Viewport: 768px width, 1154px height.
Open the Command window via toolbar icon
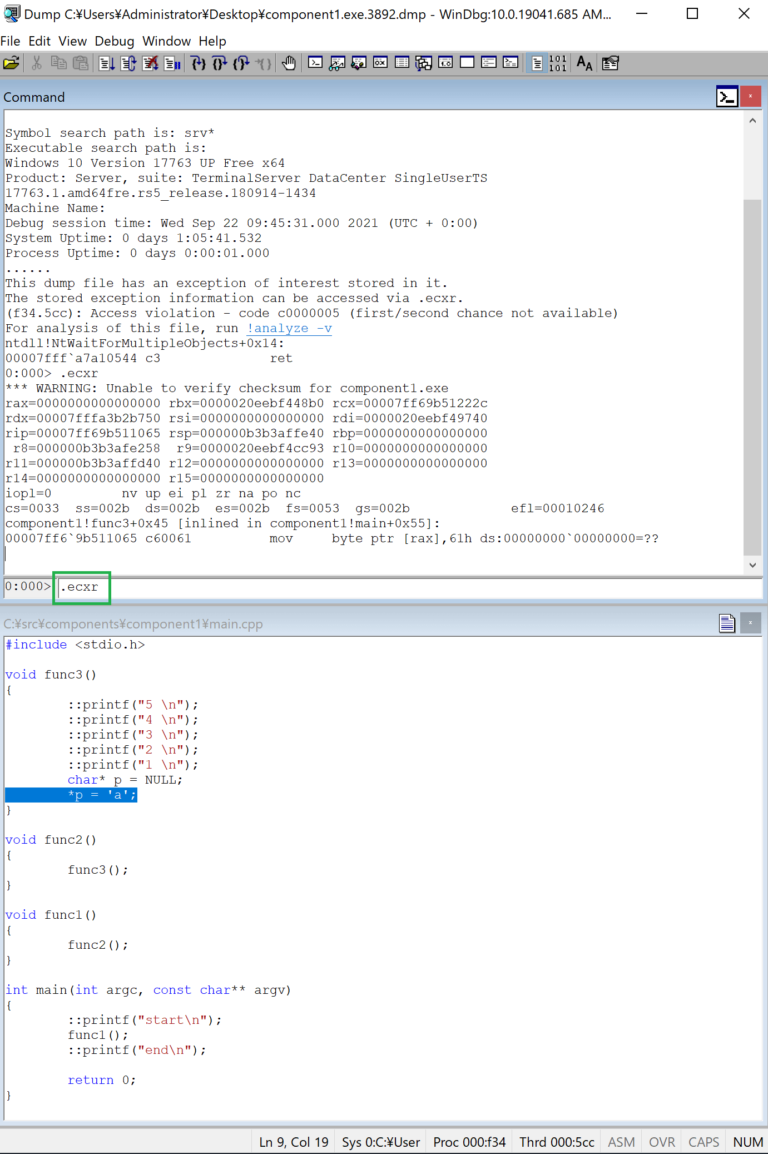point(315,63)
